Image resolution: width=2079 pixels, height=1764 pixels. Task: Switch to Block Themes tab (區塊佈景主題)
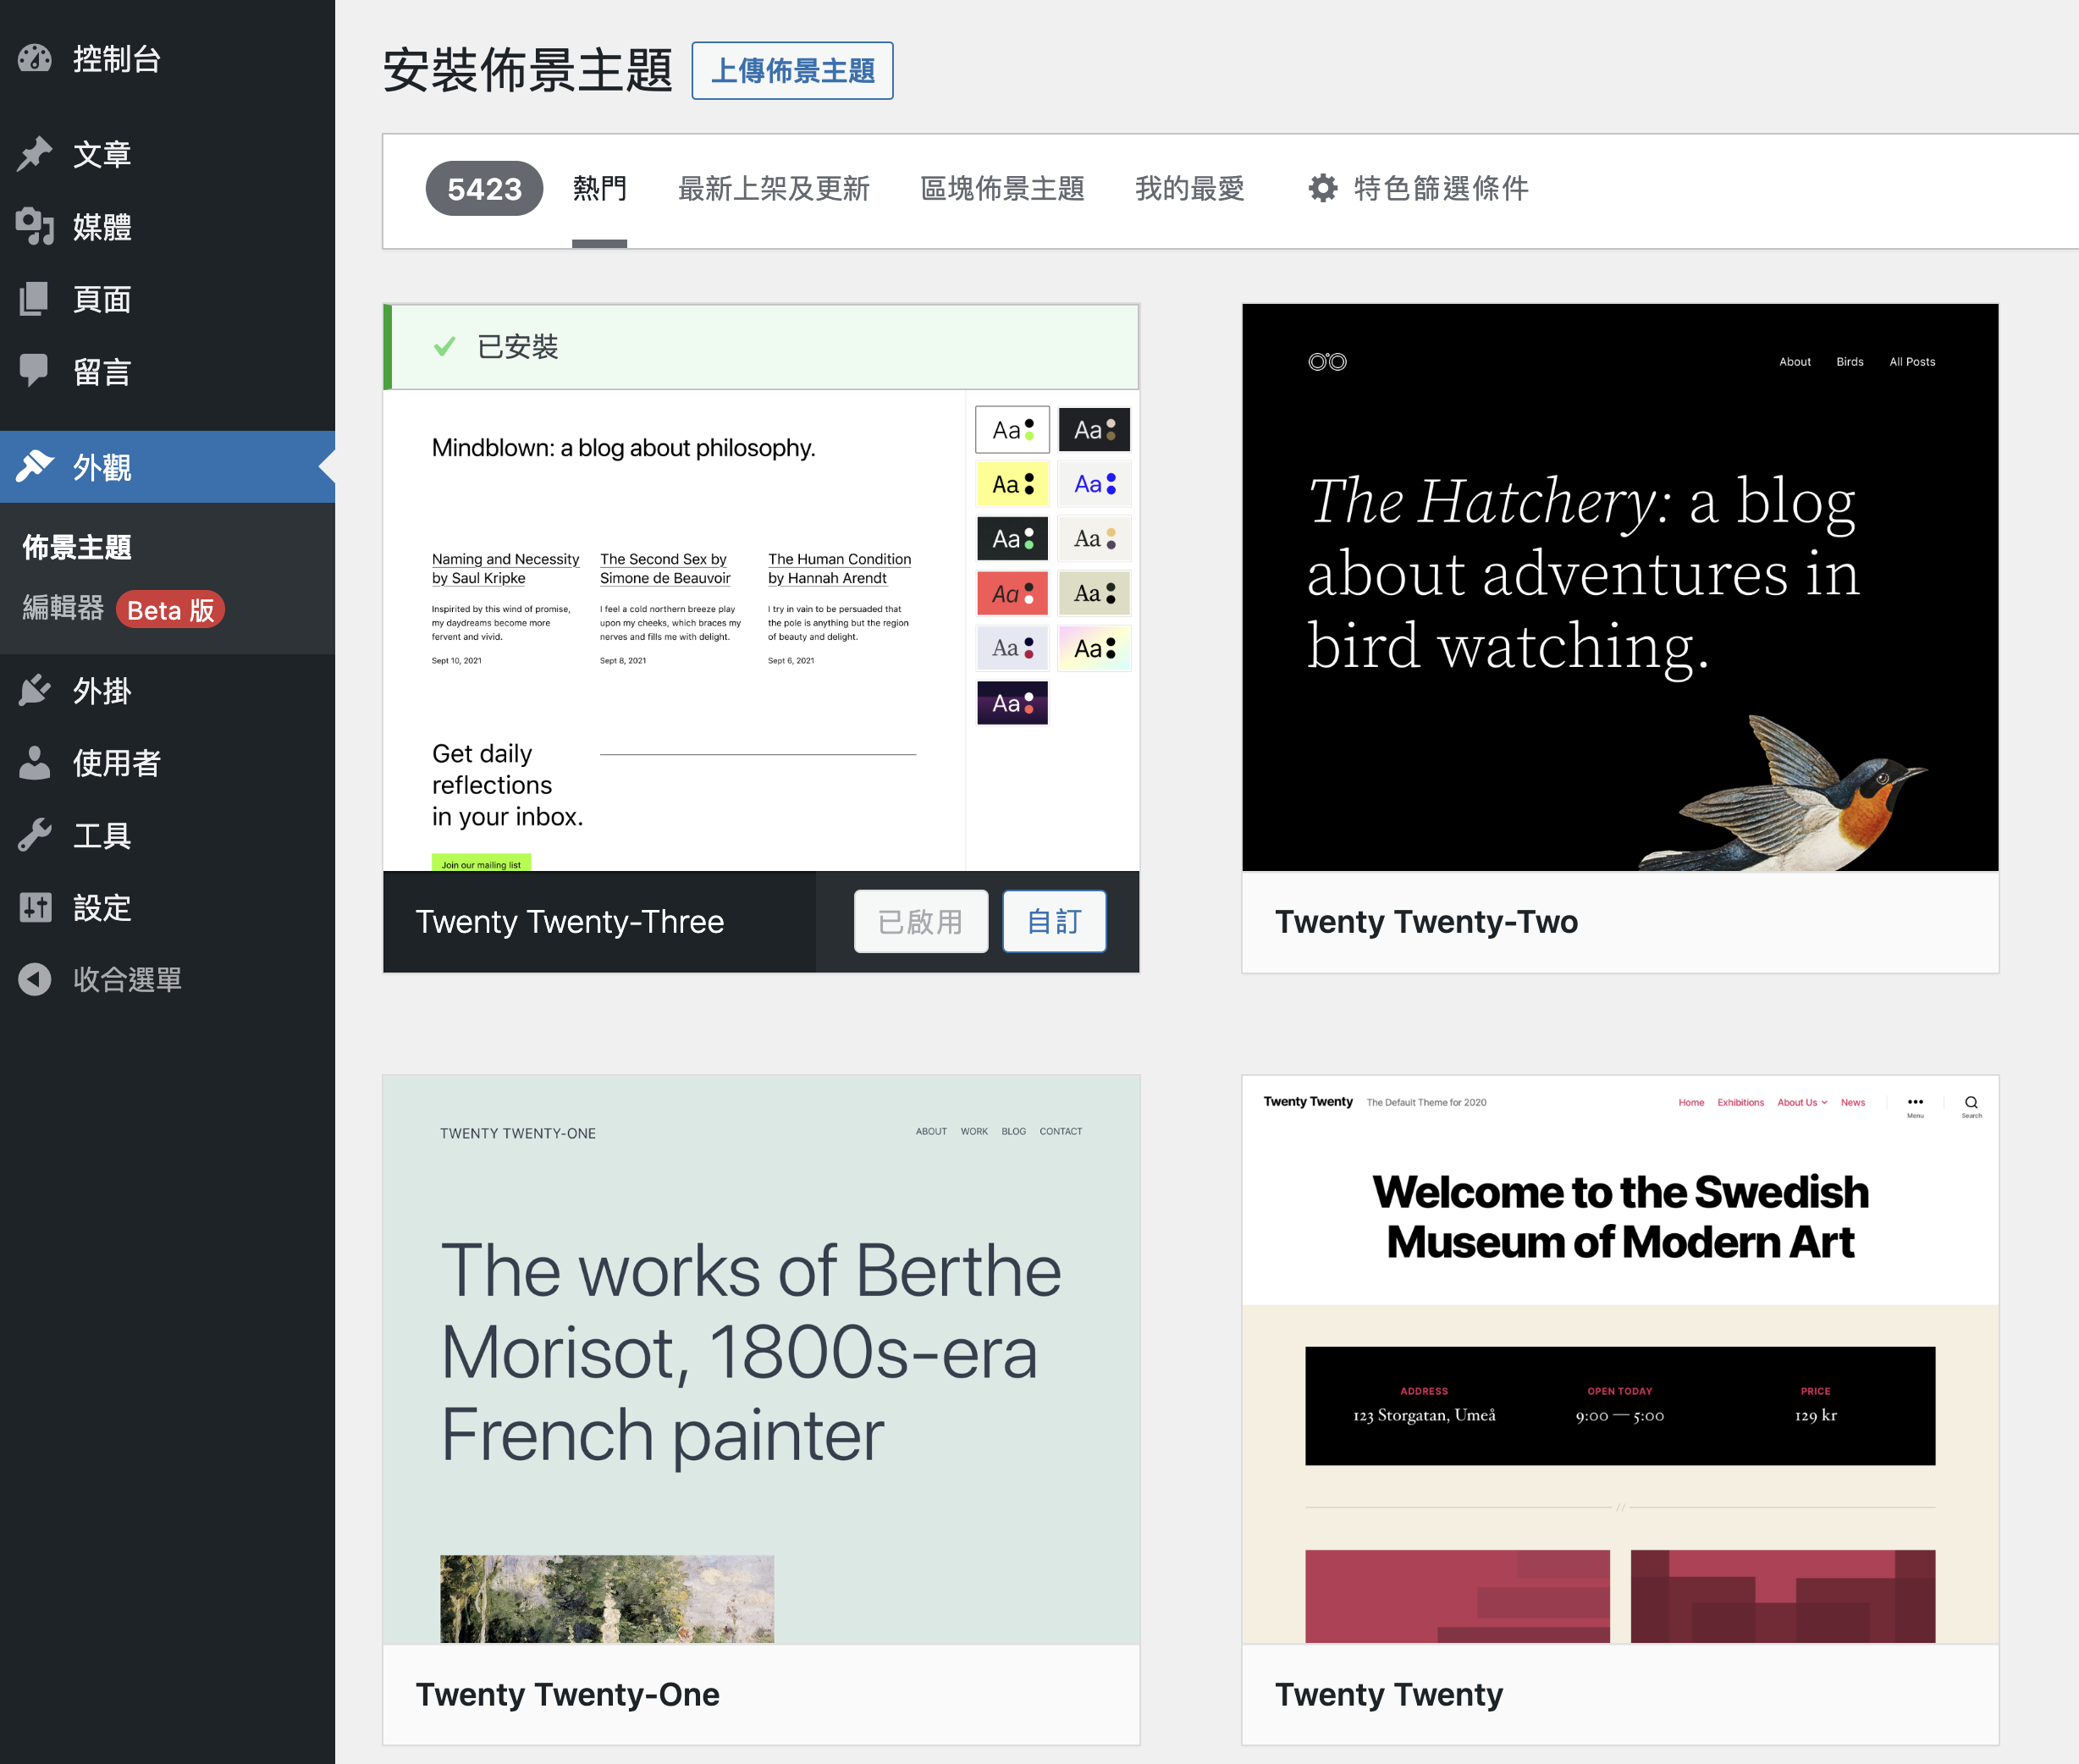pos(1001,188)
